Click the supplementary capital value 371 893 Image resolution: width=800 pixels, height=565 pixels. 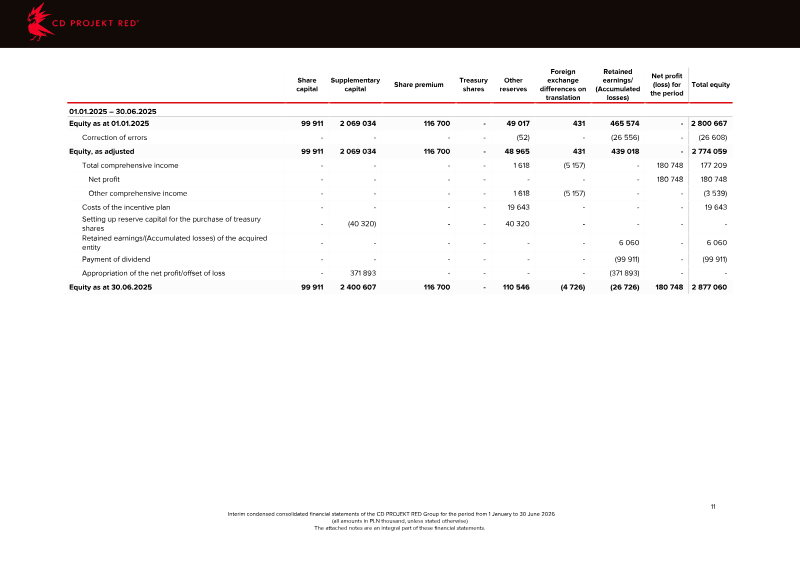[363, 273]
